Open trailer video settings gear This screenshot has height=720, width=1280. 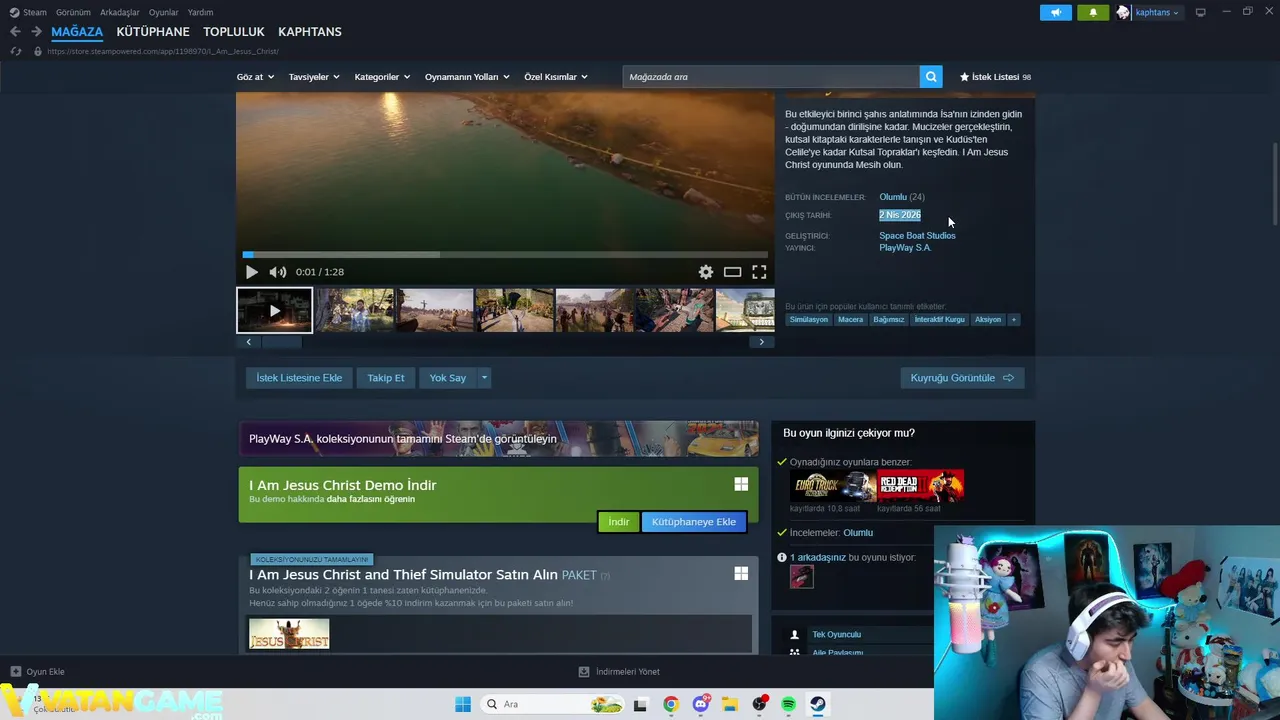[706, 272]
